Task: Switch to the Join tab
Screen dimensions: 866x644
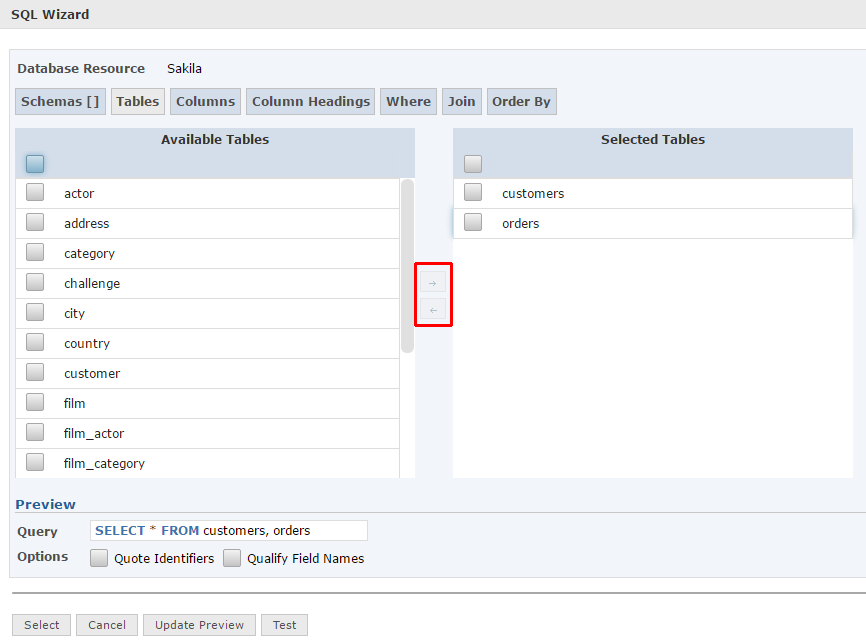Action: (461, 101)
